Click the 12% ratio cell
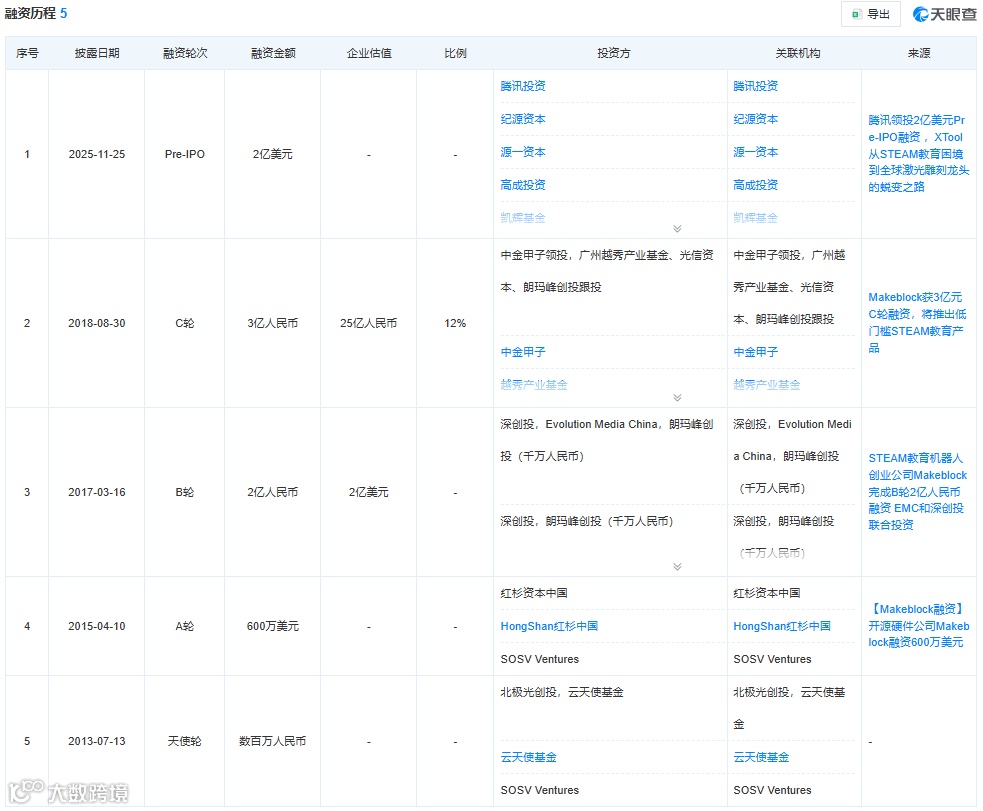The image size is (983, 811). (x=455, y=323)
